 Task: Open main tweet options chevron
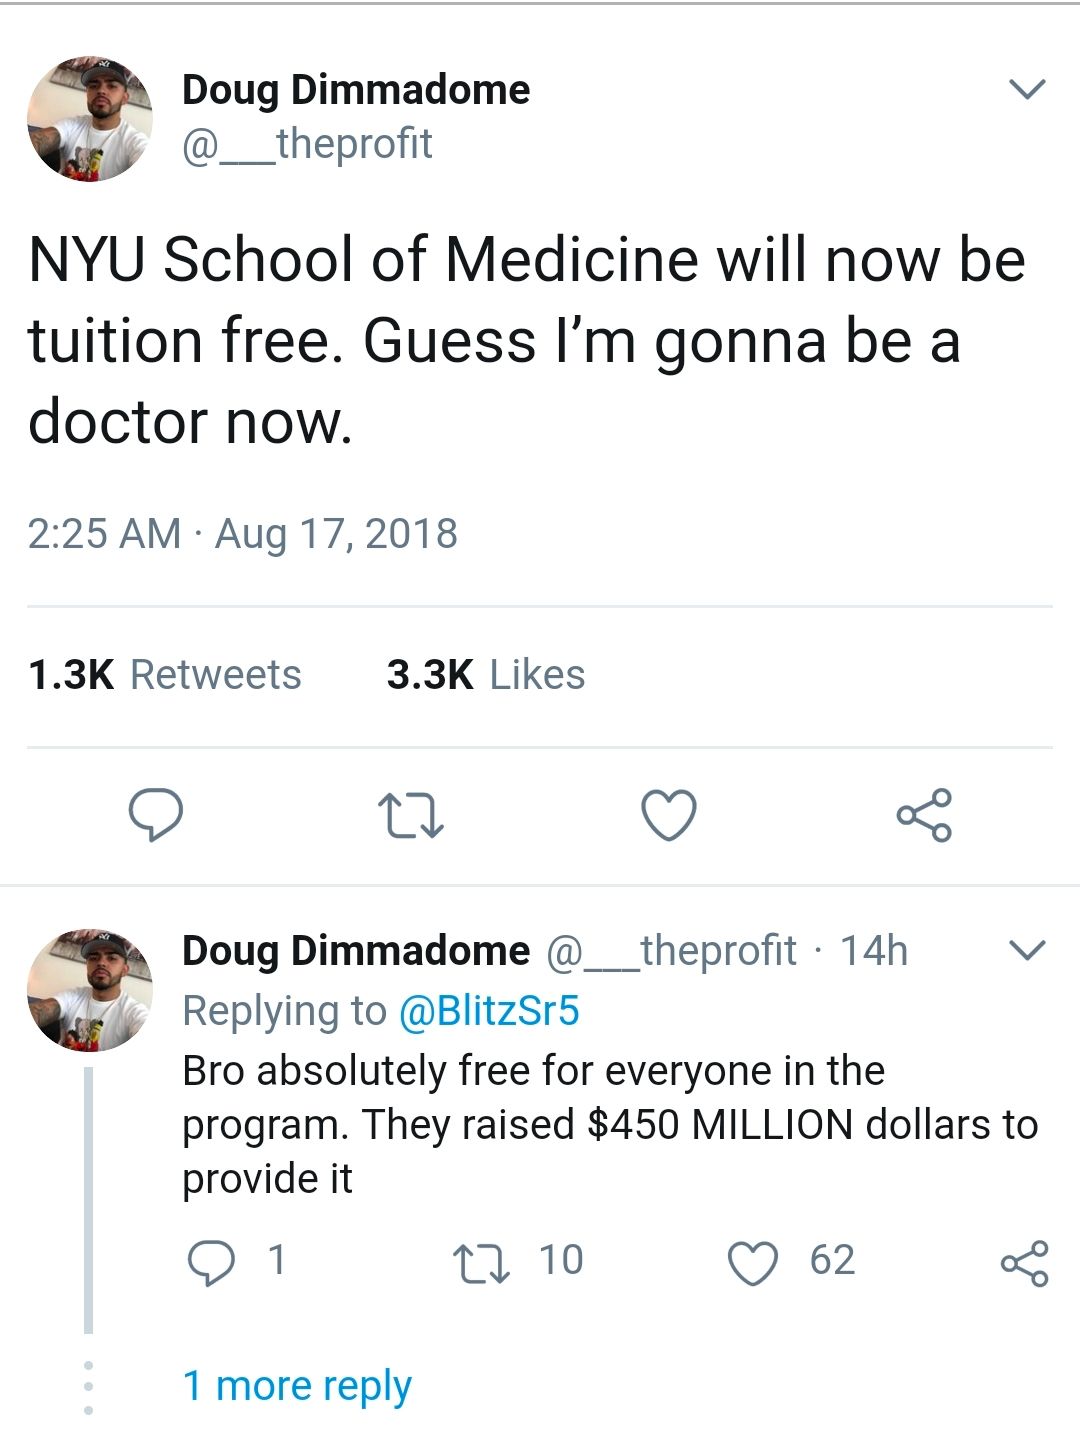(1027, 90)
